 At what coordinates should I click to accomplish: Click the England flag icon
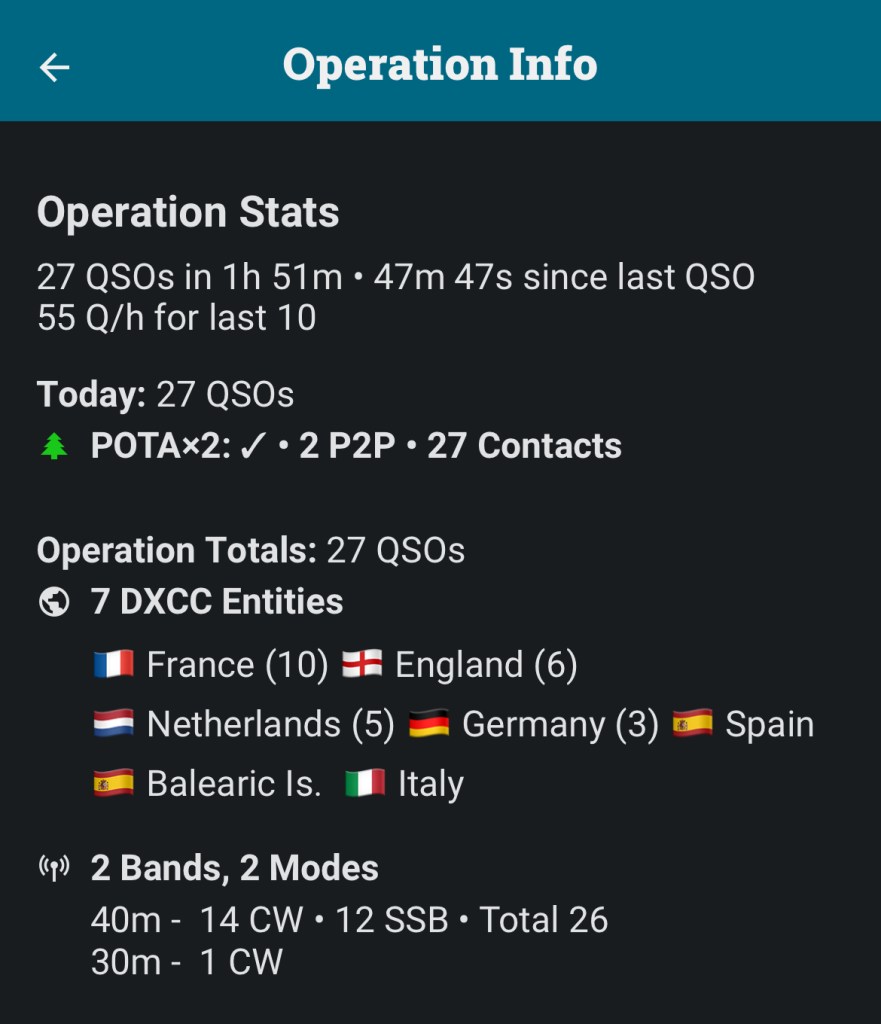[362, 665]
